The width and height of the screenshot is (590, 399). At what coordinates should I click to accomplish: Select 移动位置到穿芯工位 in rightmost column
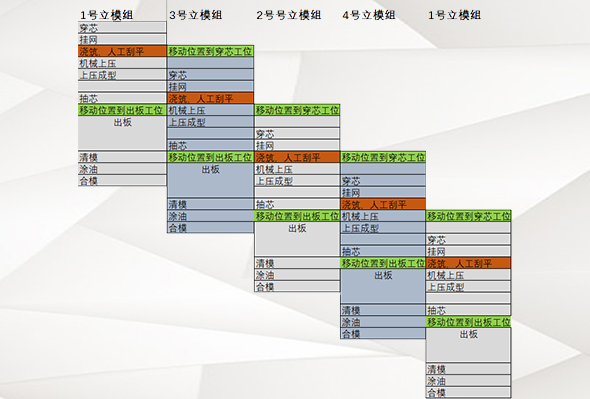click(x=468, y=216)
